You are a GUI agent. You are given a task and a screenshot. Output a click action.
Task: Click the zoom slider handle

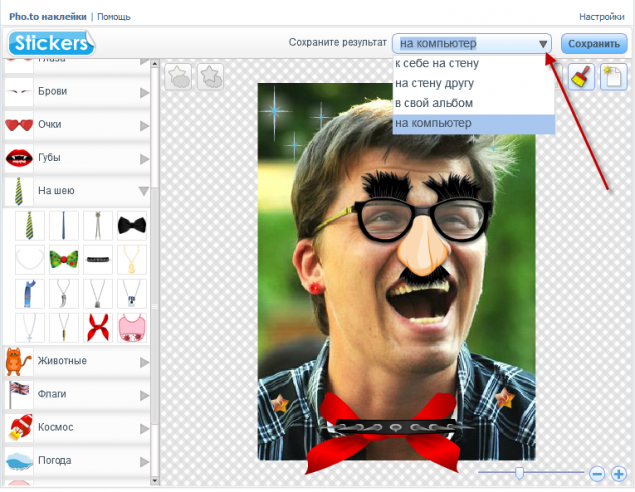click(x=519, y=473)
